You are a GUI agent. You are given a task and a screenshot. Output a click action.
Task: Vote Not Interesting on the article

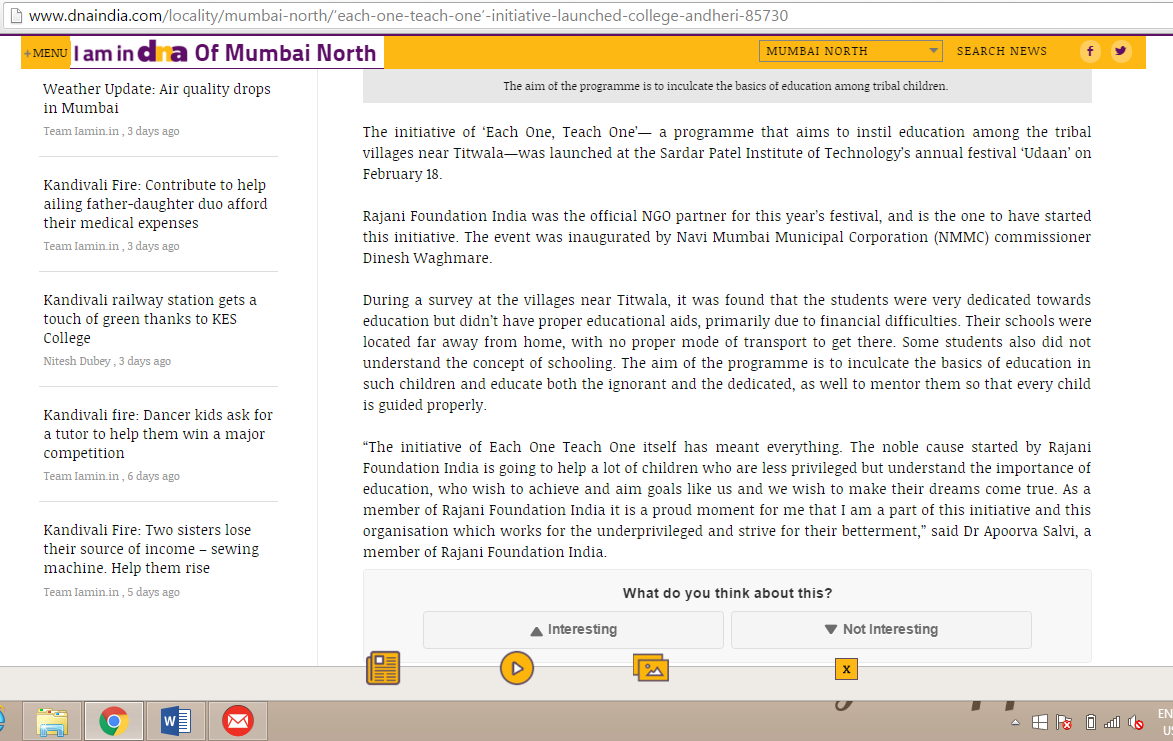click(x=881, y=630)
